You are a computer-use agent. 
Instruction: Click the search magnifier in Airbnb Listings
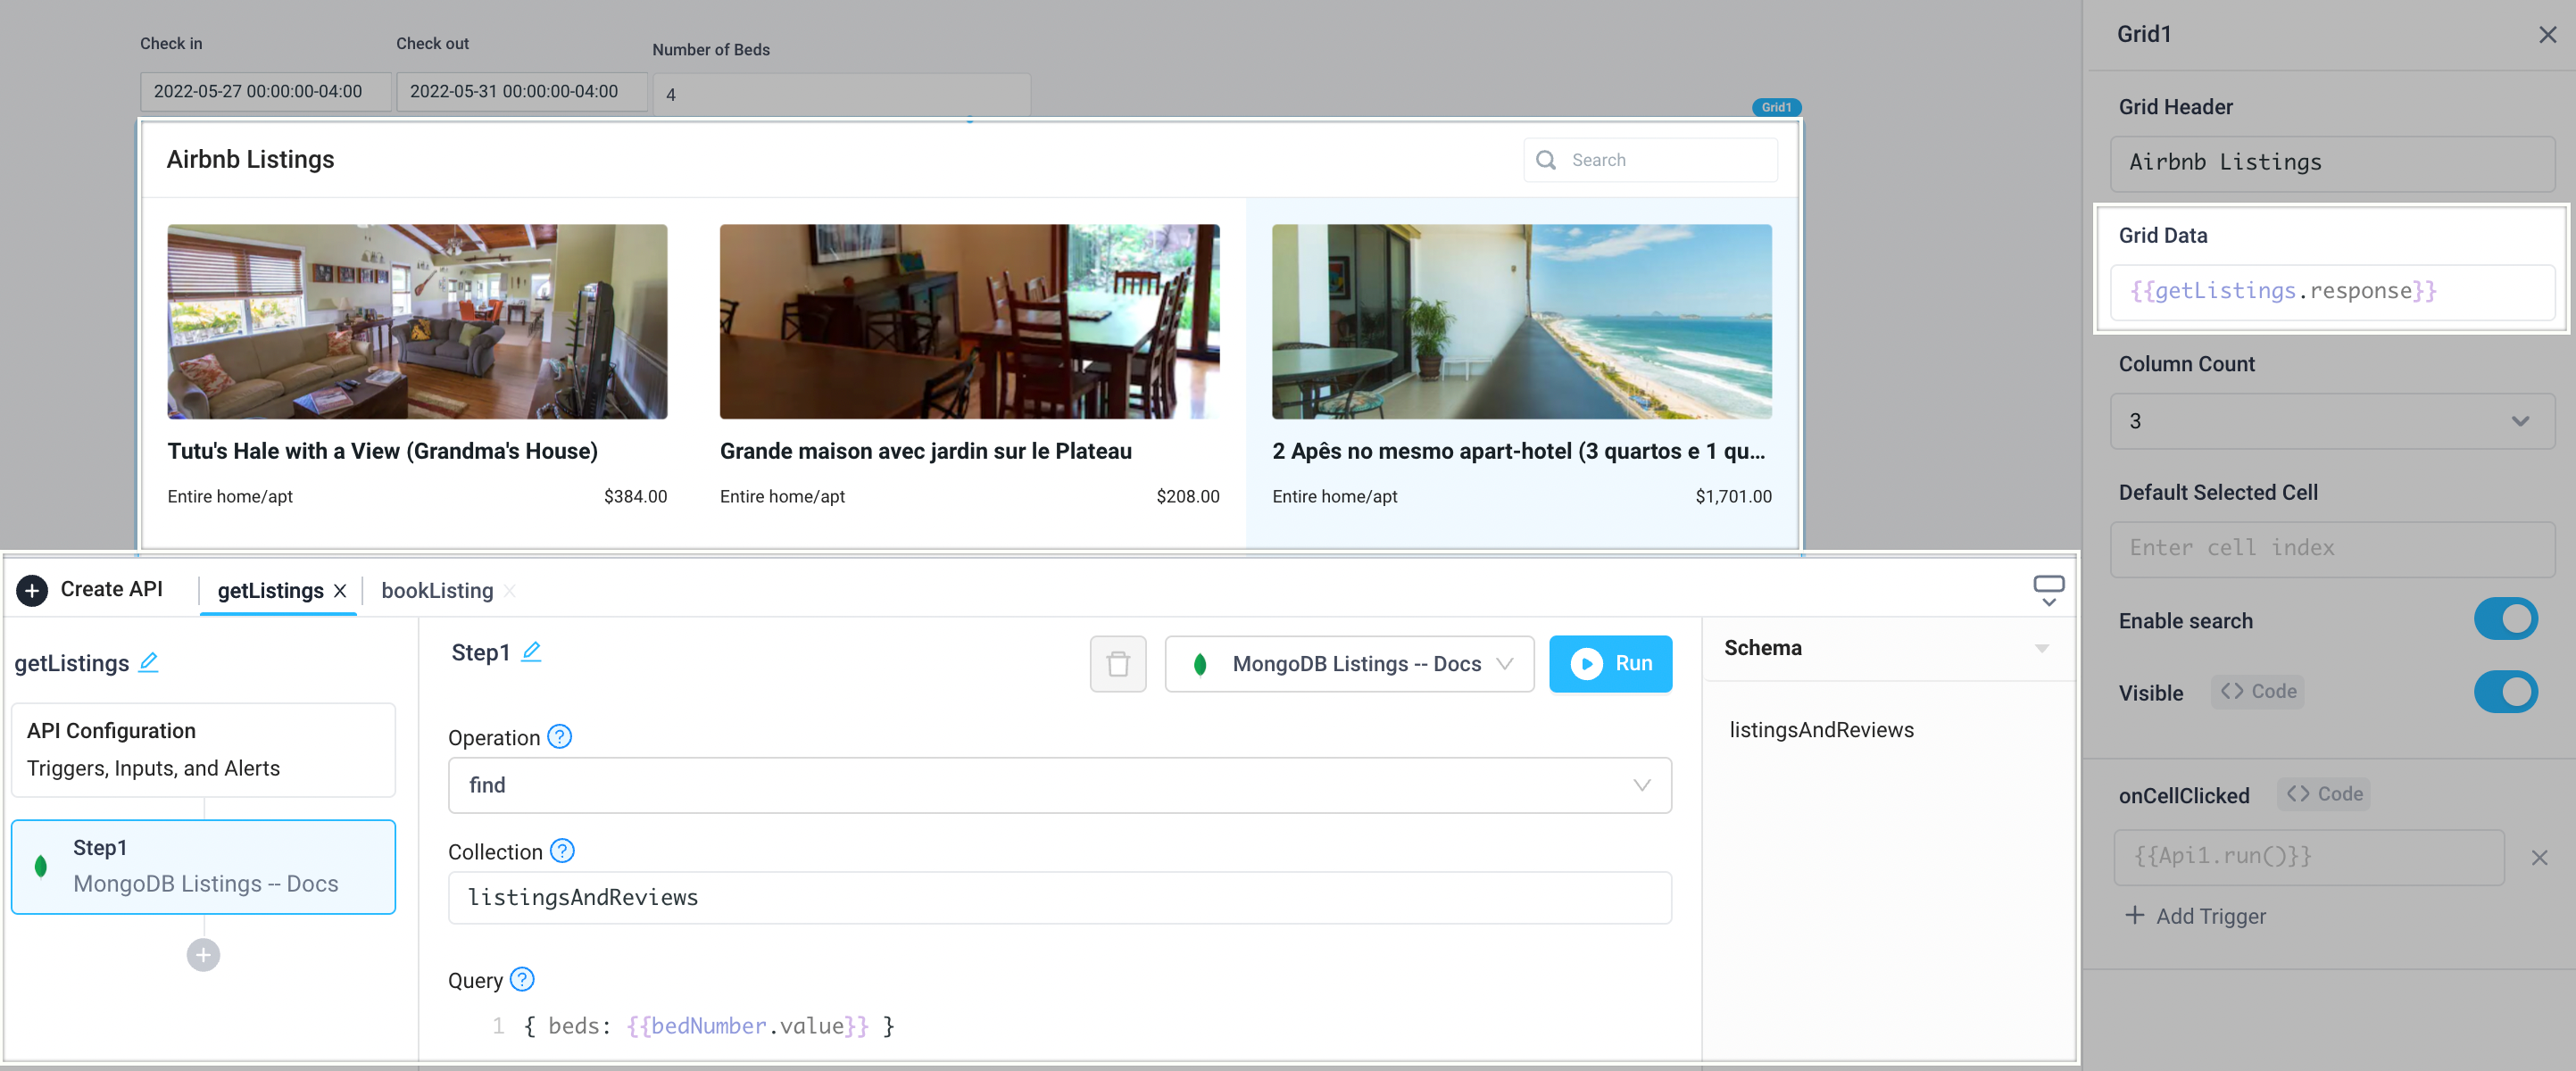pos(1545,159)
